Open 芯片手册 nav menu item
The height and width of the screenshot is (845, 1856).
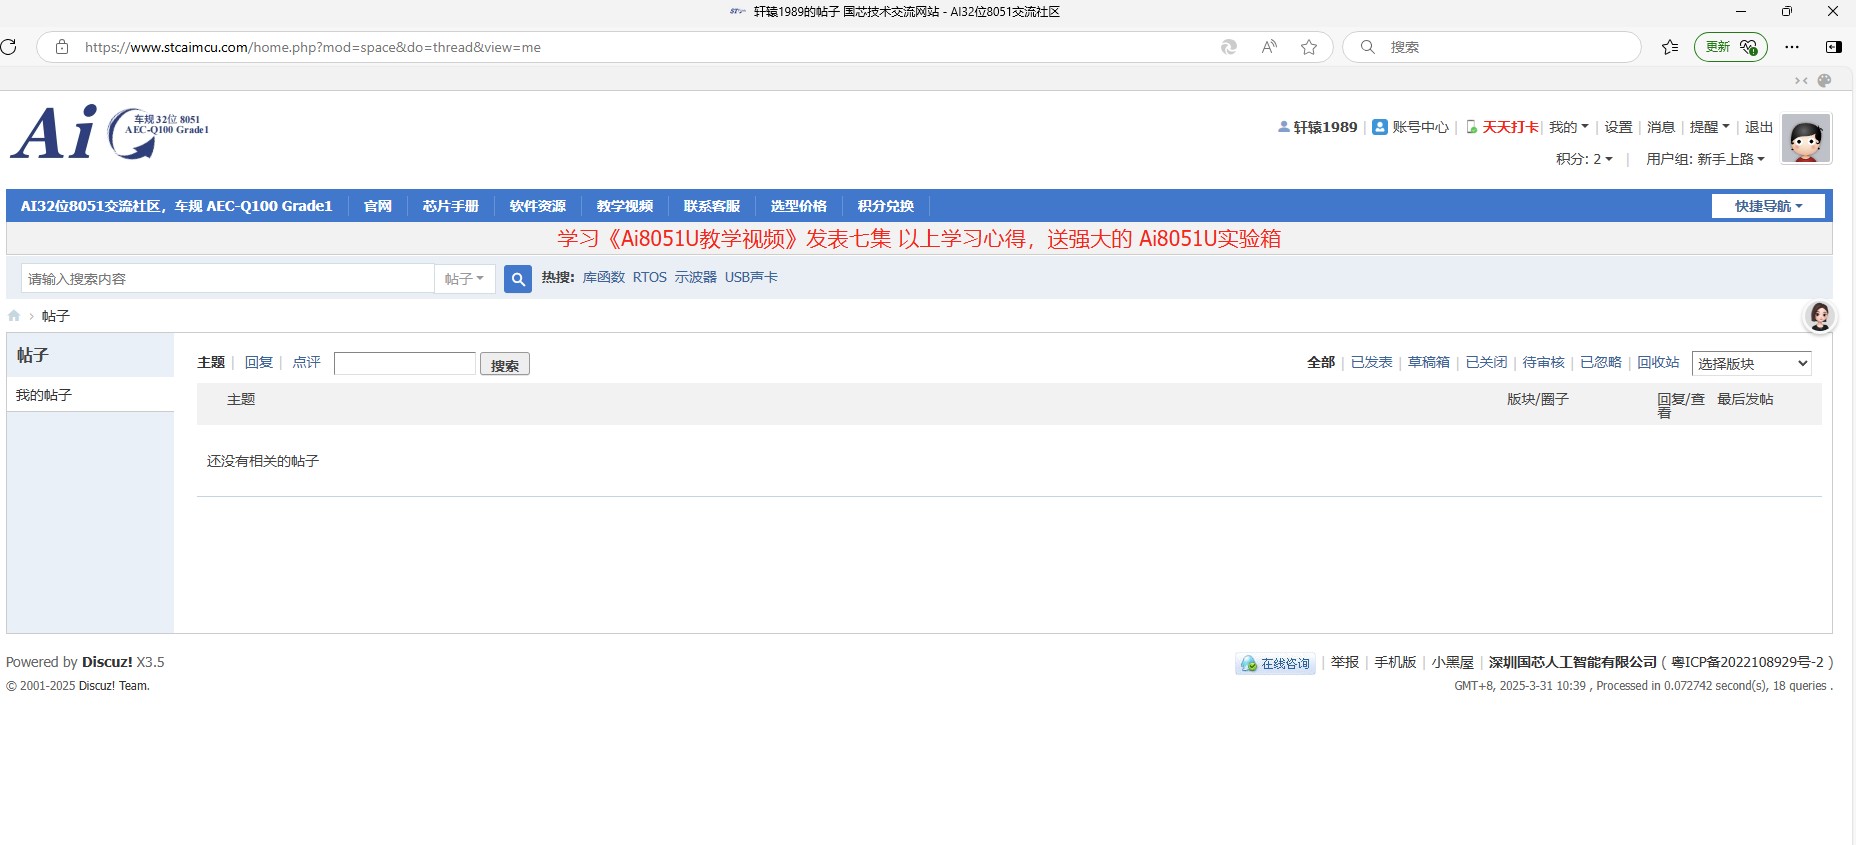[451, 206]
